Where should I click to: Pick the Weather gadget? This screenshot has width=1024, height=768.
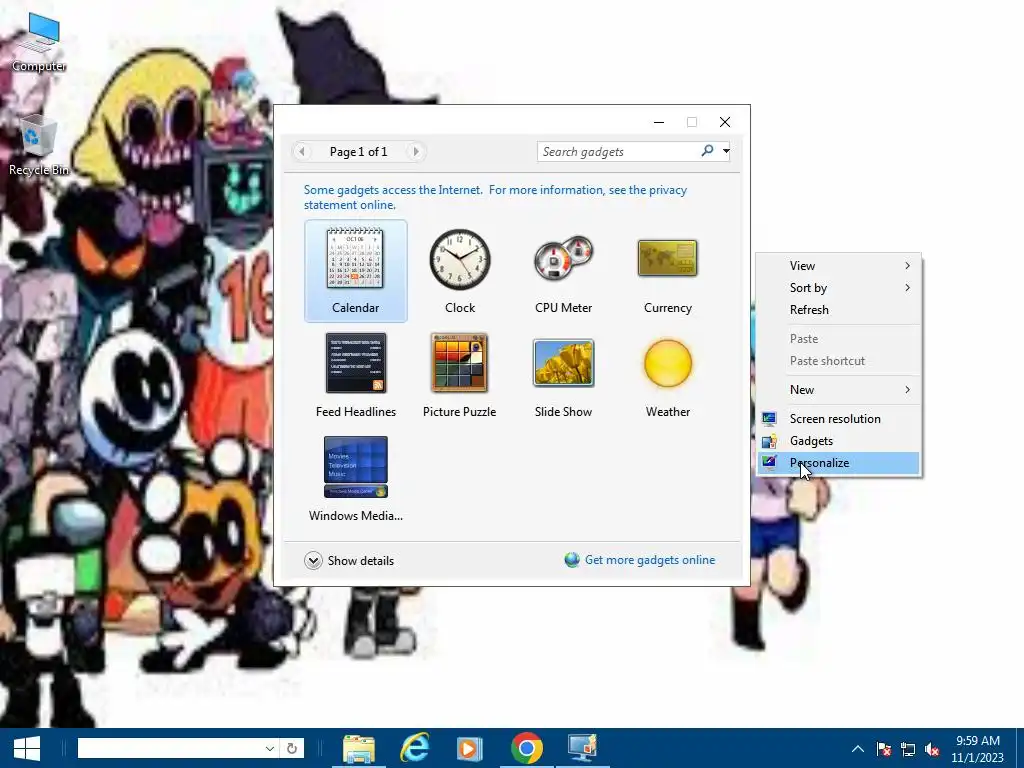667,375
